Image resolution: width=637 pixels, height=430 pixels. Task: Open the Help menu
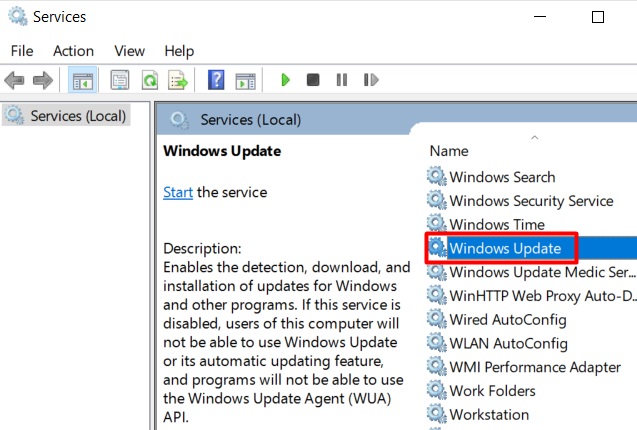click(x=179, y=52)
